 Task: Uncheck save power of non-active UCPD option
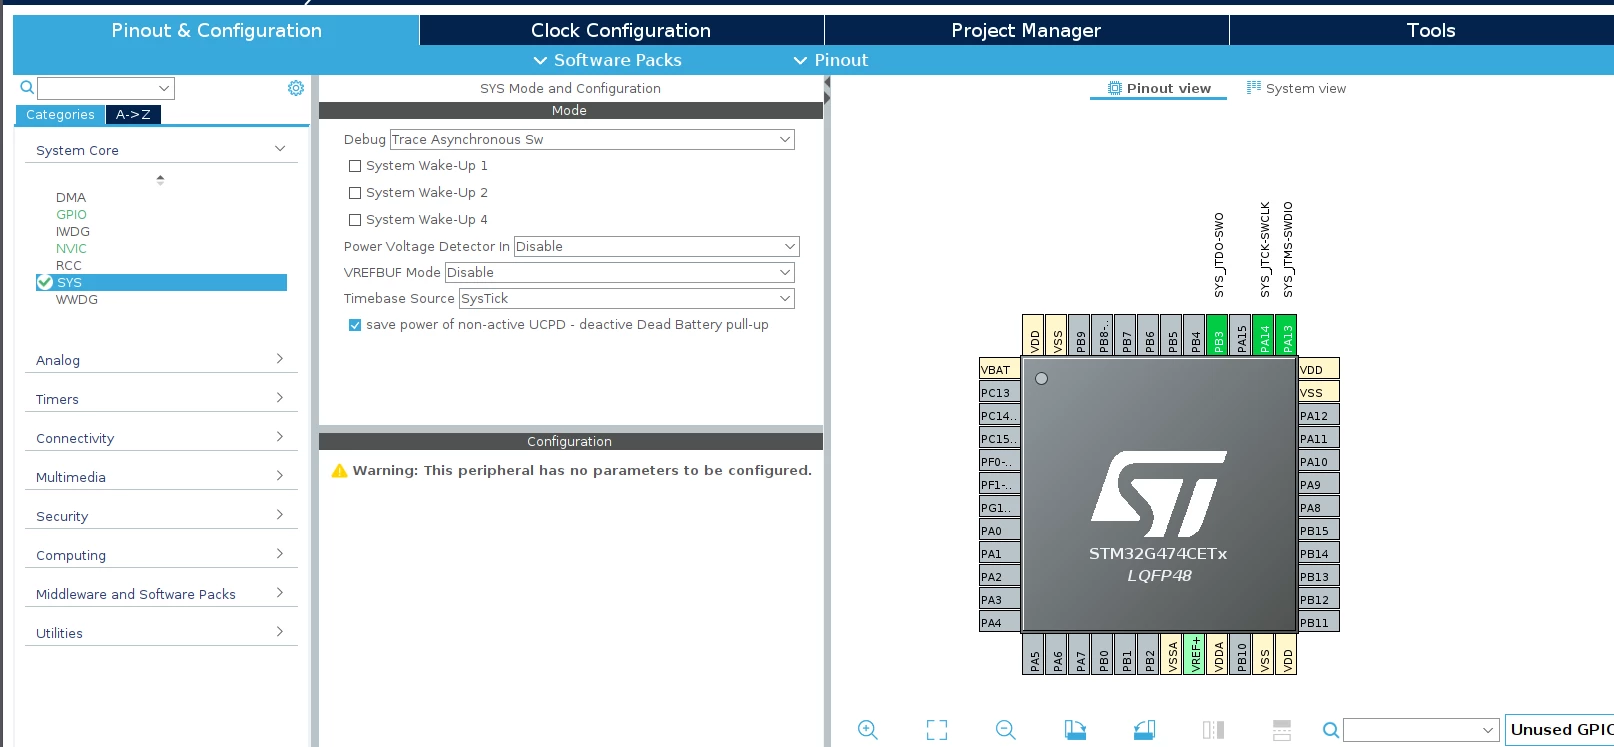point(355,325)
